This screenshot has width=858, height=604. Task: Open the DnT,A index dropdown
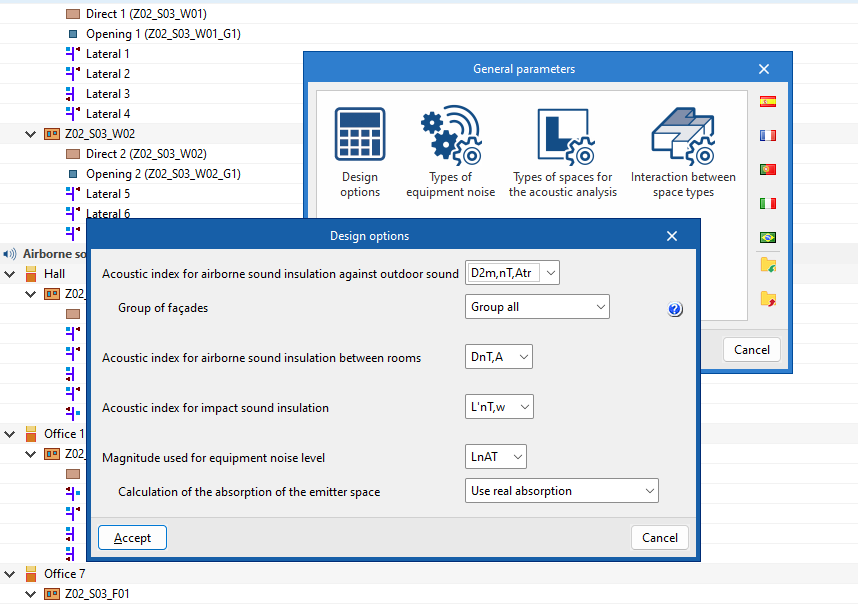pos(498,357)
